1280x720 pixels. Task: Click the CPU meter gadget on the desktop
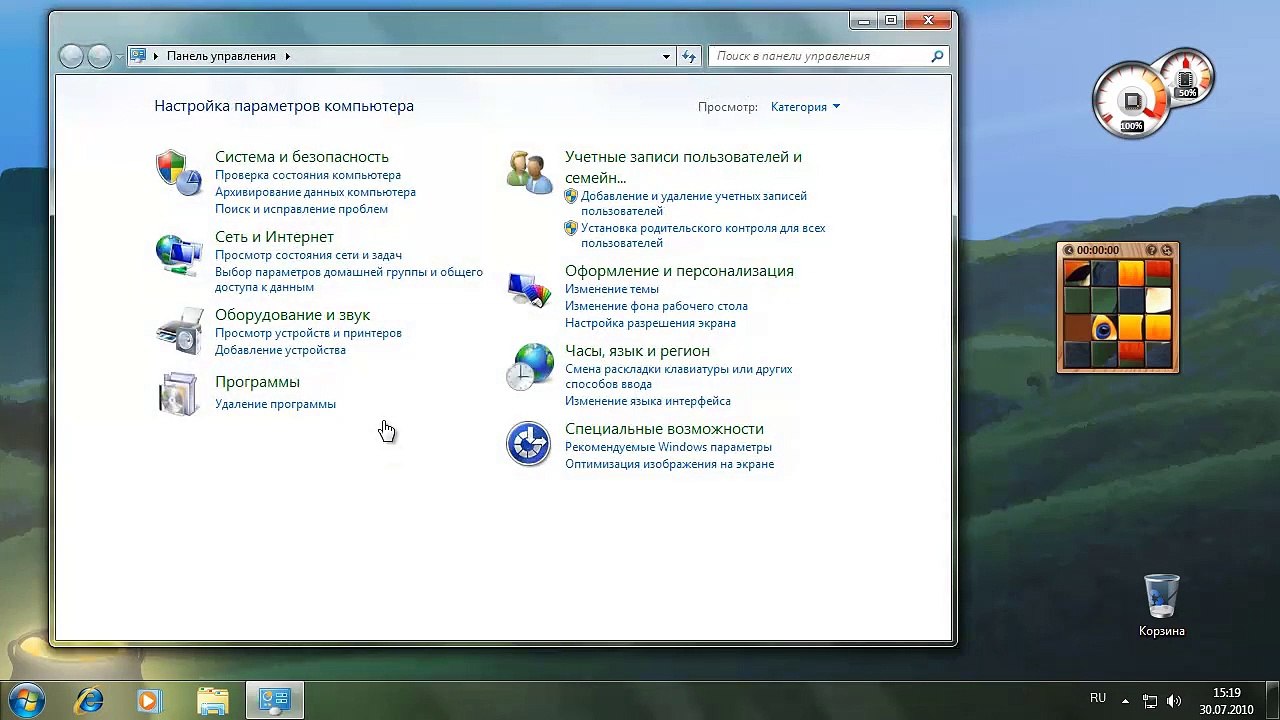(x=1132, y=101)
